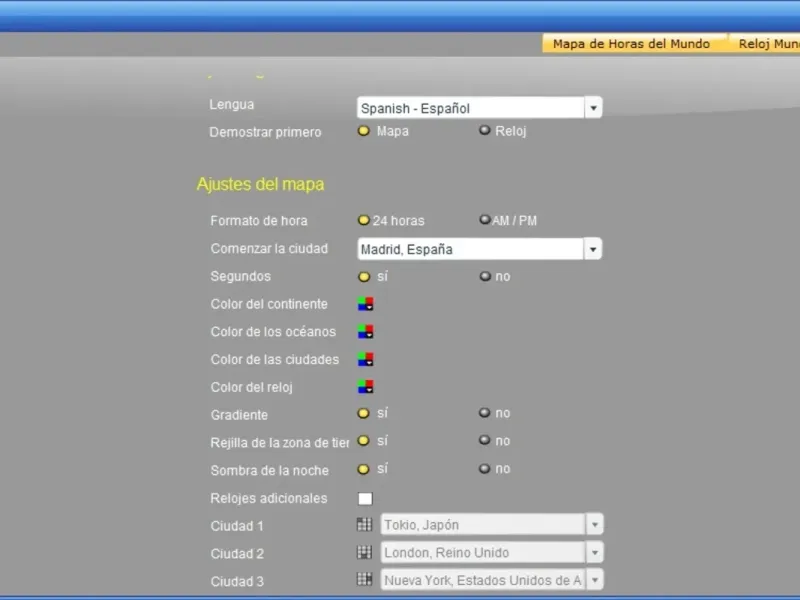Click the Color de las ciudades label
The height and width of the screenshot is (600, 800).
pyautogui.click(x=274, y=360)
